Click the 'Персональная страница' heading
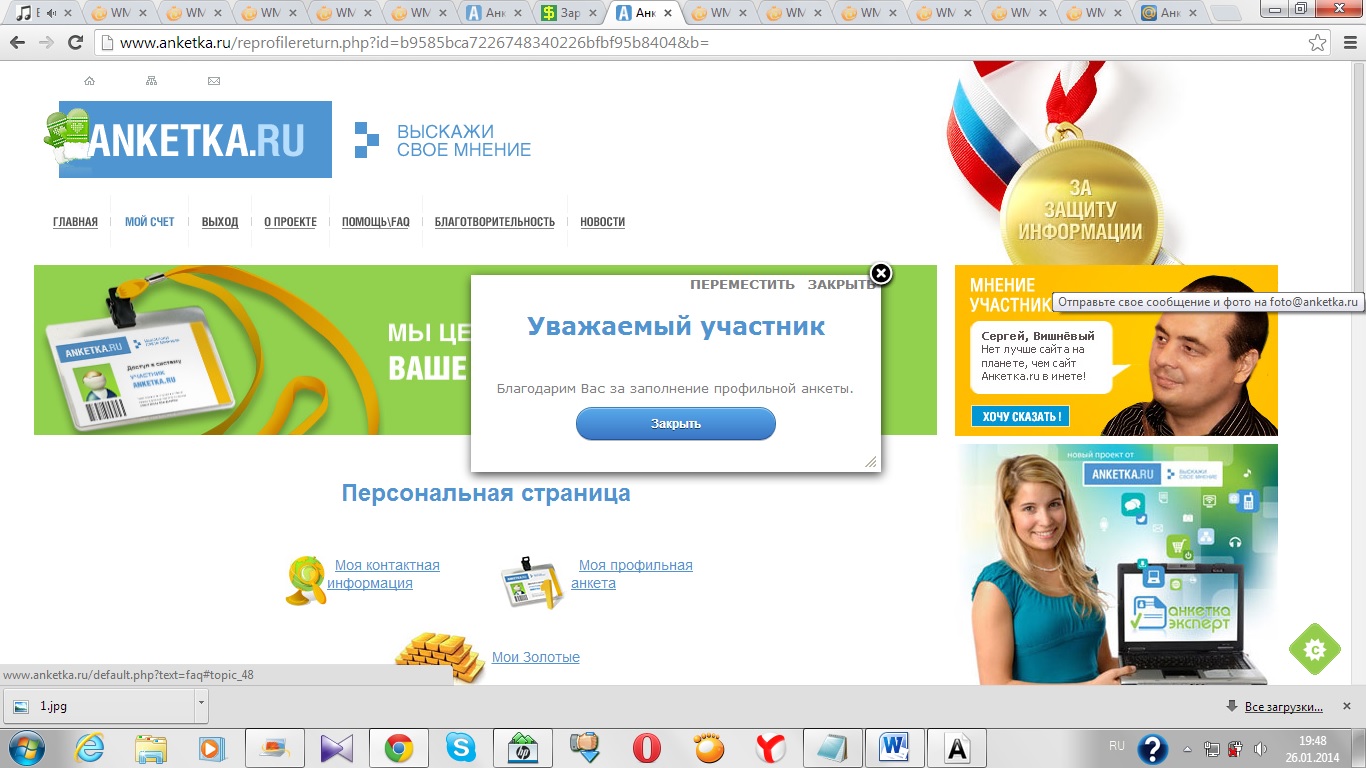 (x=486, y=493)
